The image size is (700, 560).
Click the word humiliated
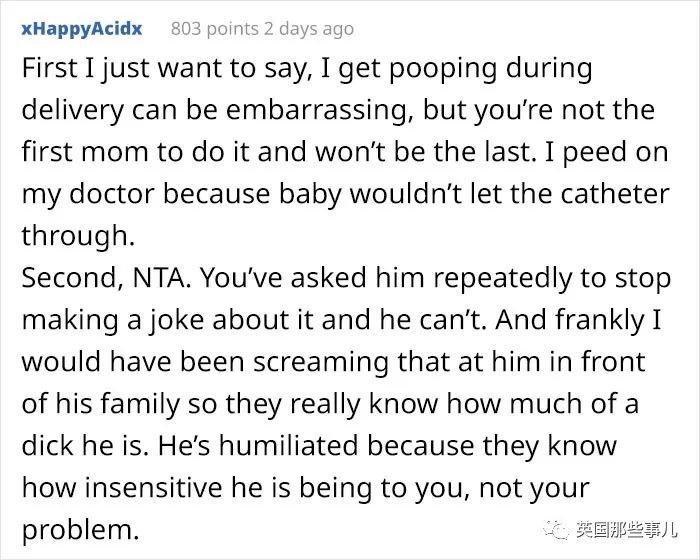pyautogui.click(x=289, y=446)
